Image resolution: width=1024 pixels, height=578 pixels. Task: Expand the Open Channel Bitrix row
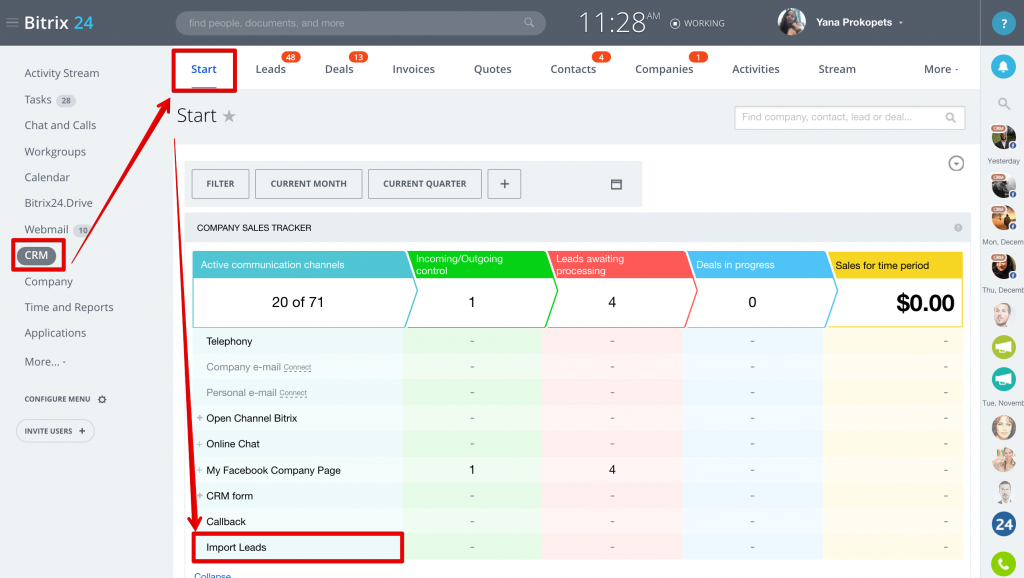pos(199,418)
